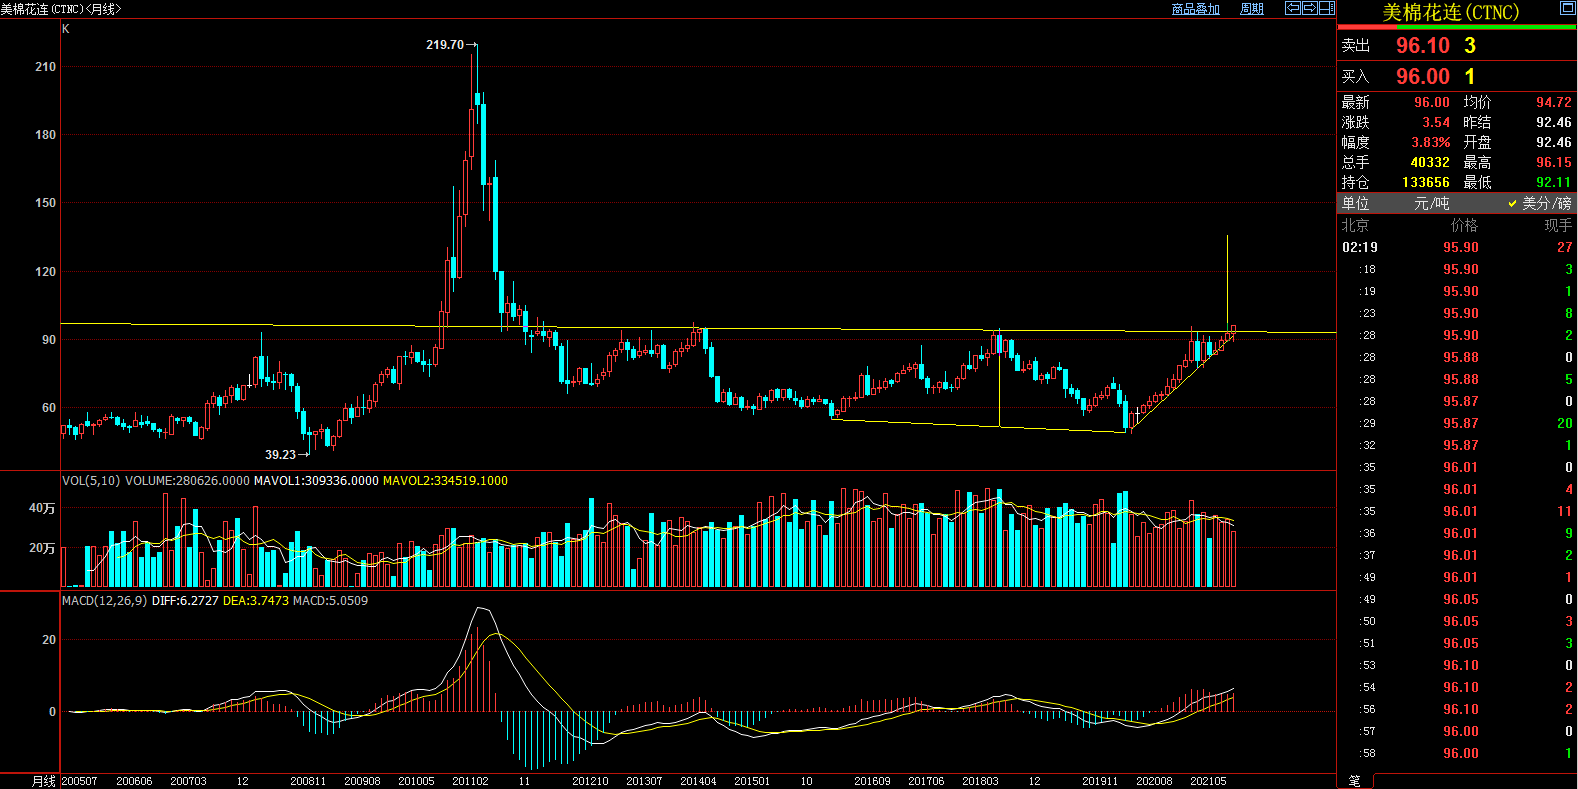Click the MAVOL1:309336.0000 label
1578x789 pixels.
click(x=316, y=481)
